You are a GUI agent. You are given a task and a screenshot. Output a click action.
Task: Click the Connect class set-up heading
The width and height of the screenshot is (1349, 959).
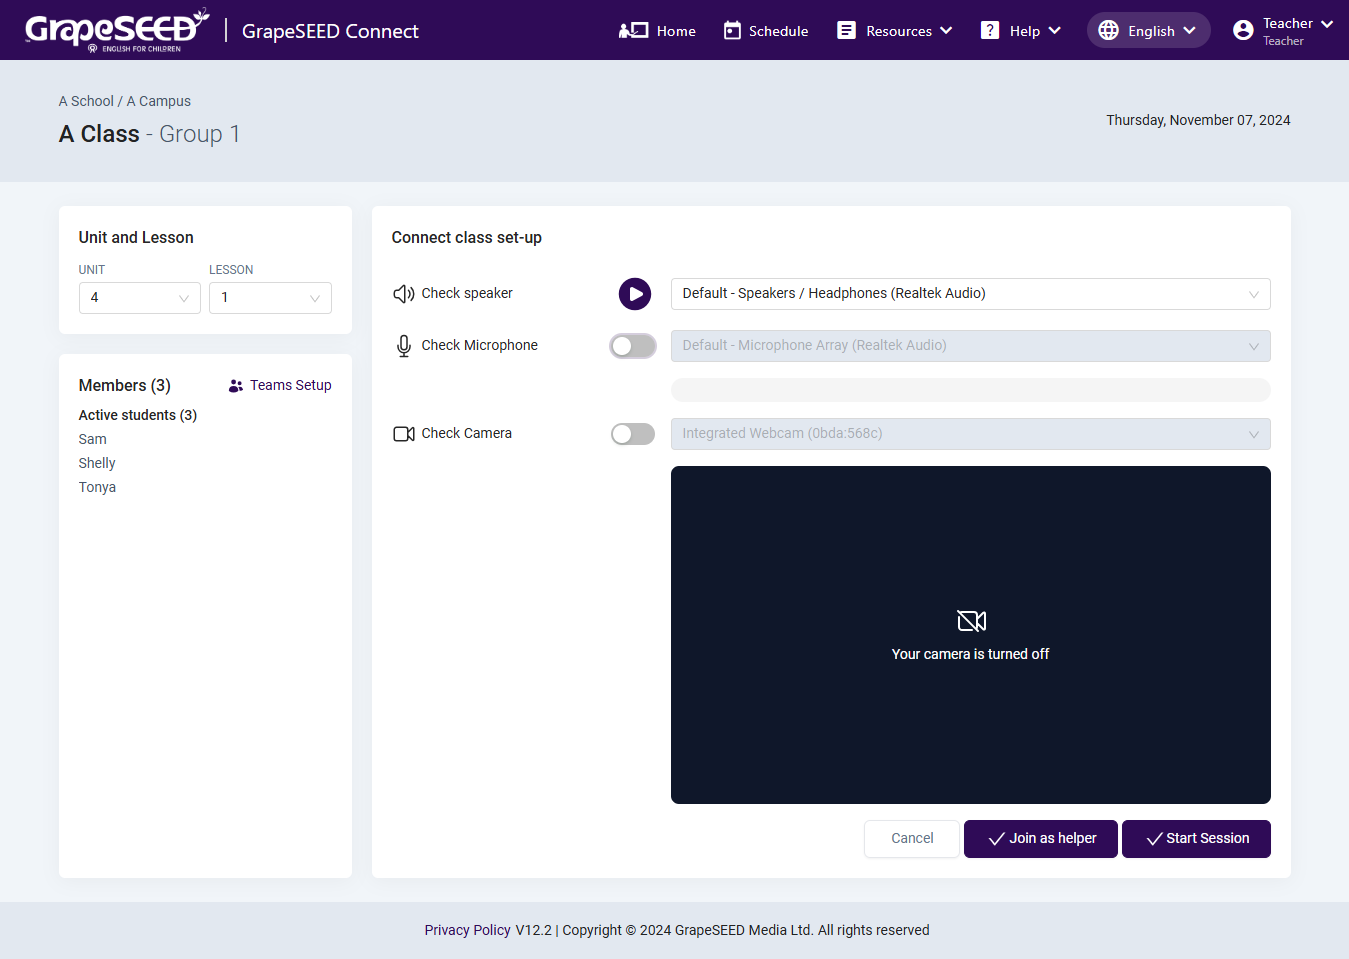(x=467, y=238)
